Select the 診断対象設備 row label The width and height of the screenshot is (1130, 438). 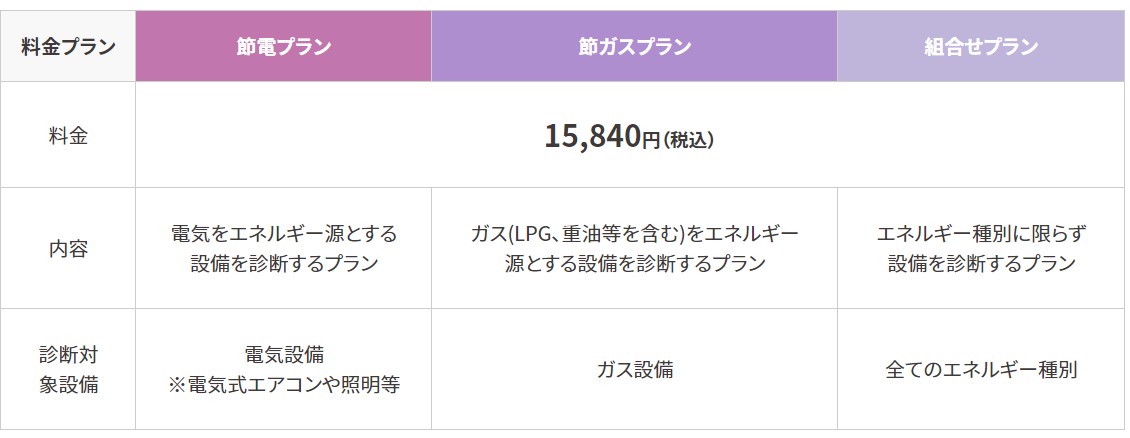[x=68, y=369]
